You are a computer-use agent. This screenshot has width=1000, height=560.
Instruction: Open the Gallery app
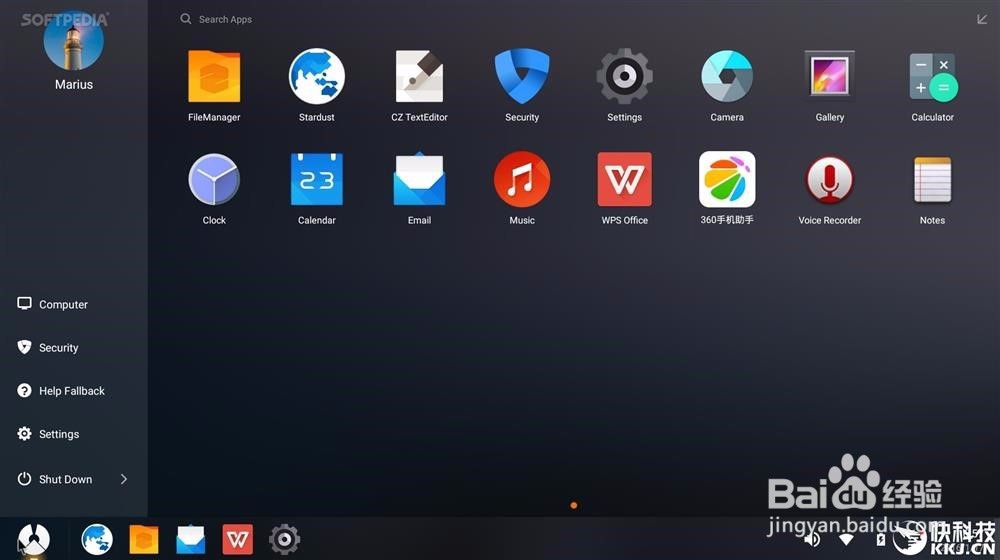point(830,75)
